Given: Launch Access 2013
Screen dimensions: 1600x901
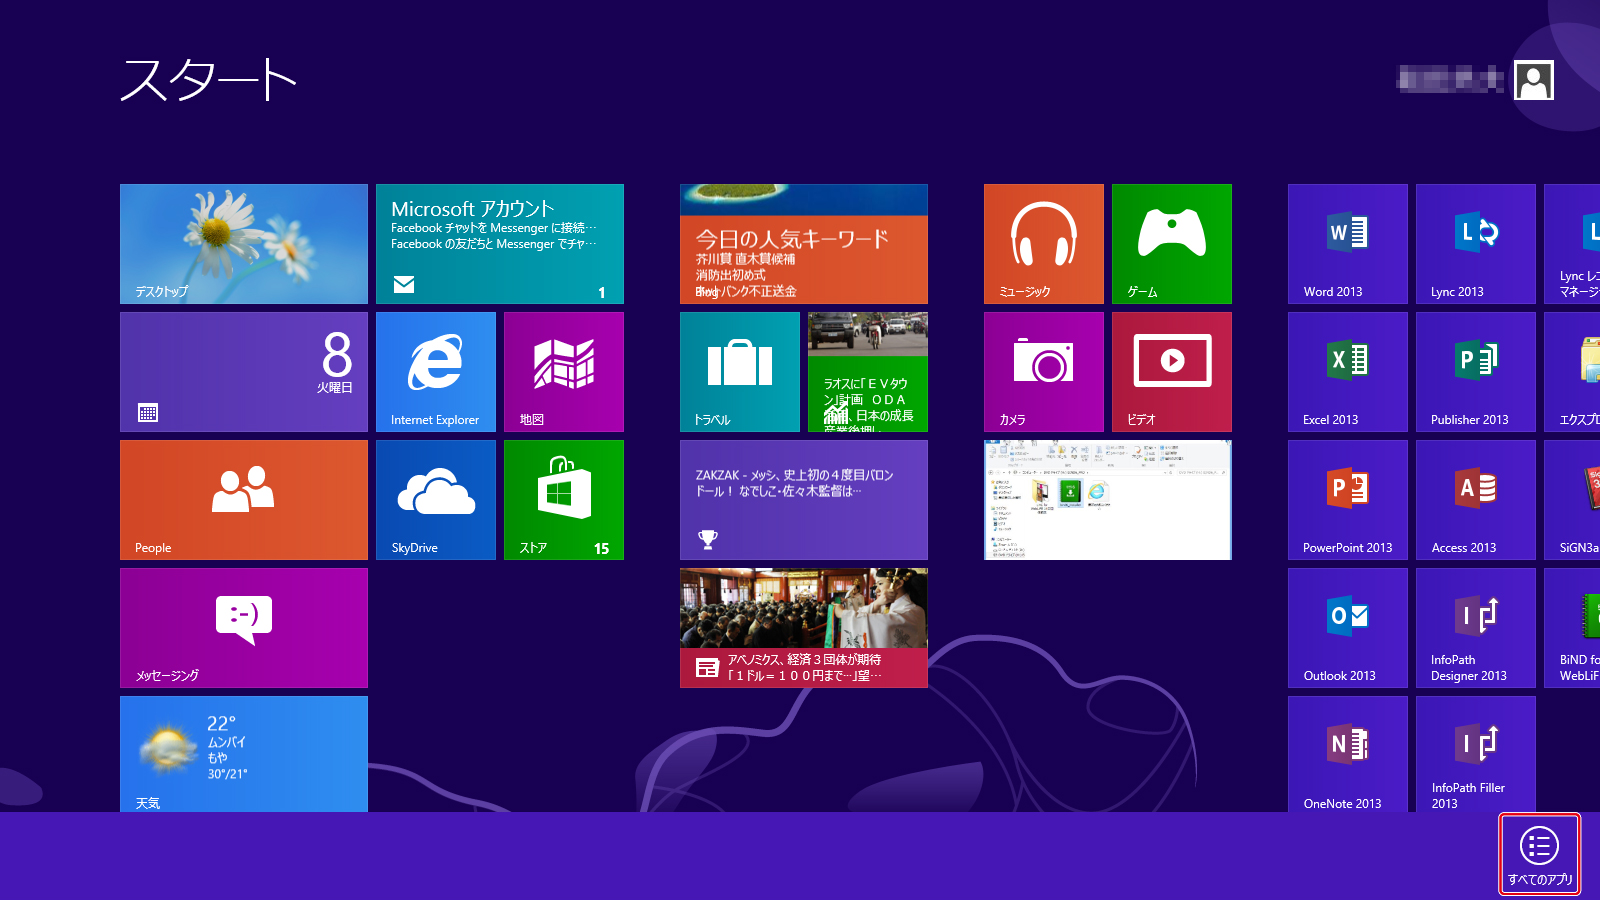Looking at the screenshot, I should pyautogui.click(x=1476, y=500).
